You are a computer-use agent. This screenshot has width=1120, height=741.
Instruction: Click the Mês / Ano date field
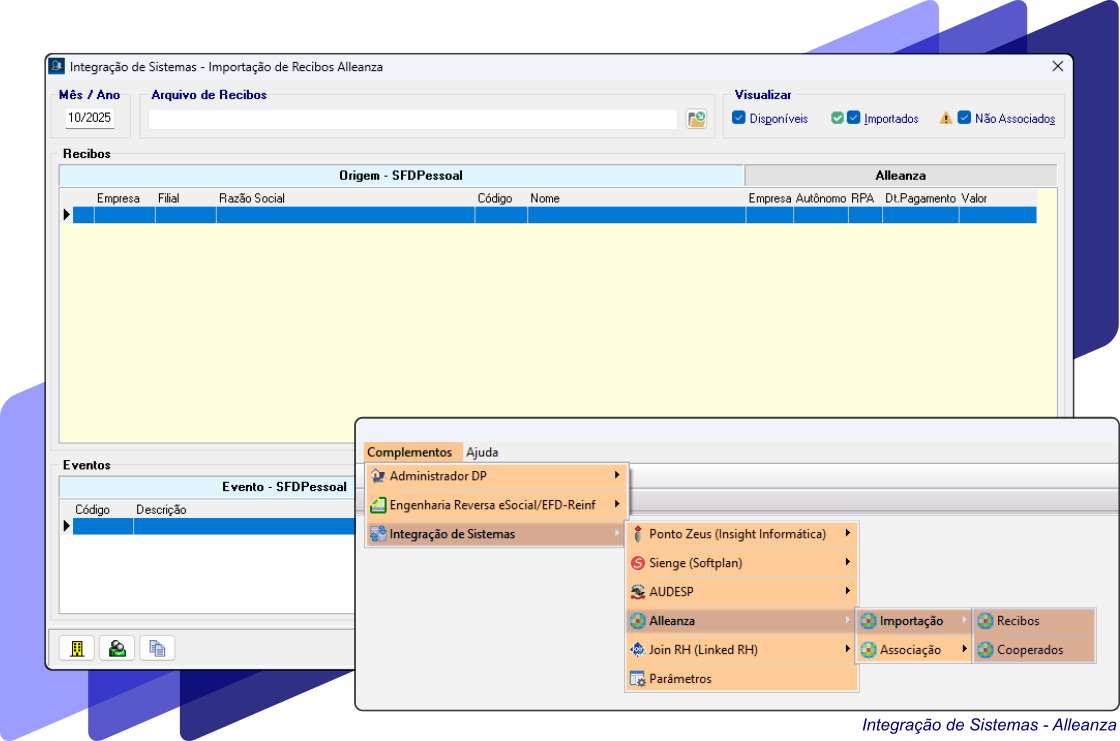pyautogui.click(x=90, y=118)
